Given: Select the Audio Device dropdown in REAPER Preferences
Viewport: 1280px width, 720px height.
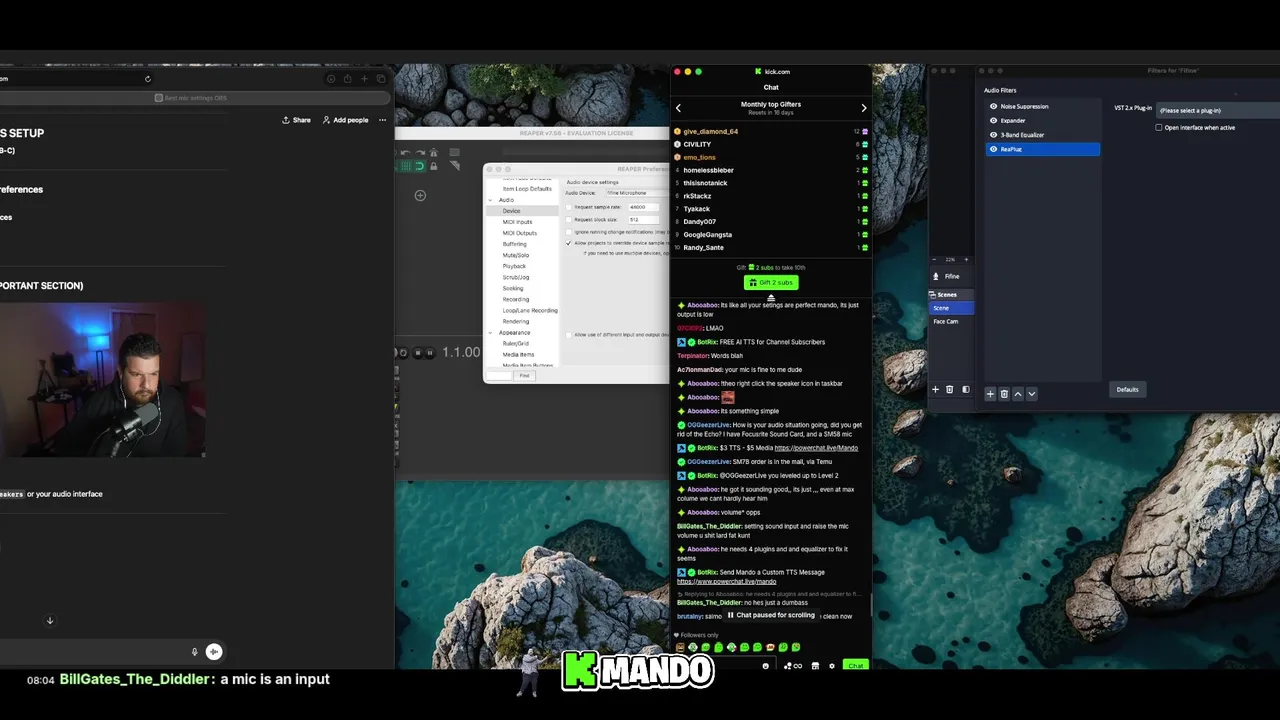Looking at the screenshot, I should point(638,193).
